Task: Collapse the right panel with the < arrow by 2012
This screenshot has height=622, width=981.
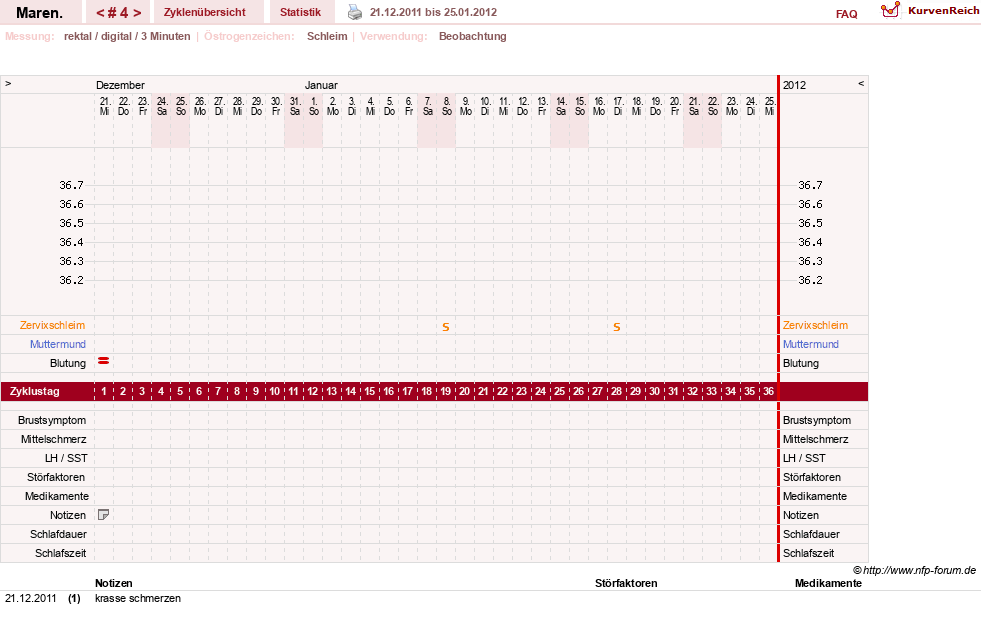Action: coord(861,83)
